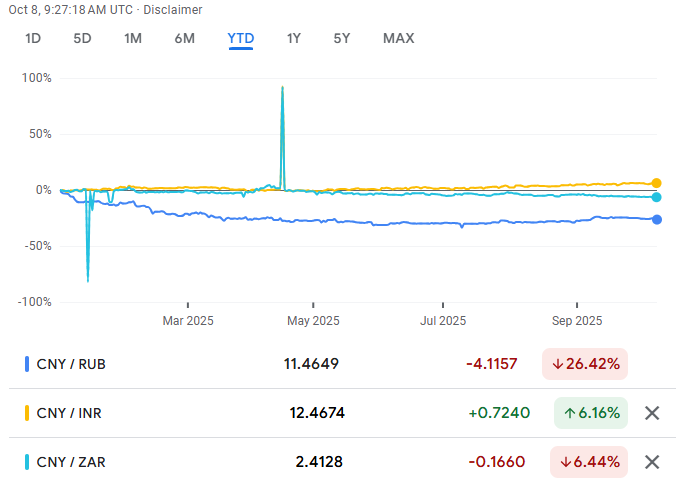This screenshot has width=682, height=480.
Task: Click the YTD range tab
Action: click(240, 39)
